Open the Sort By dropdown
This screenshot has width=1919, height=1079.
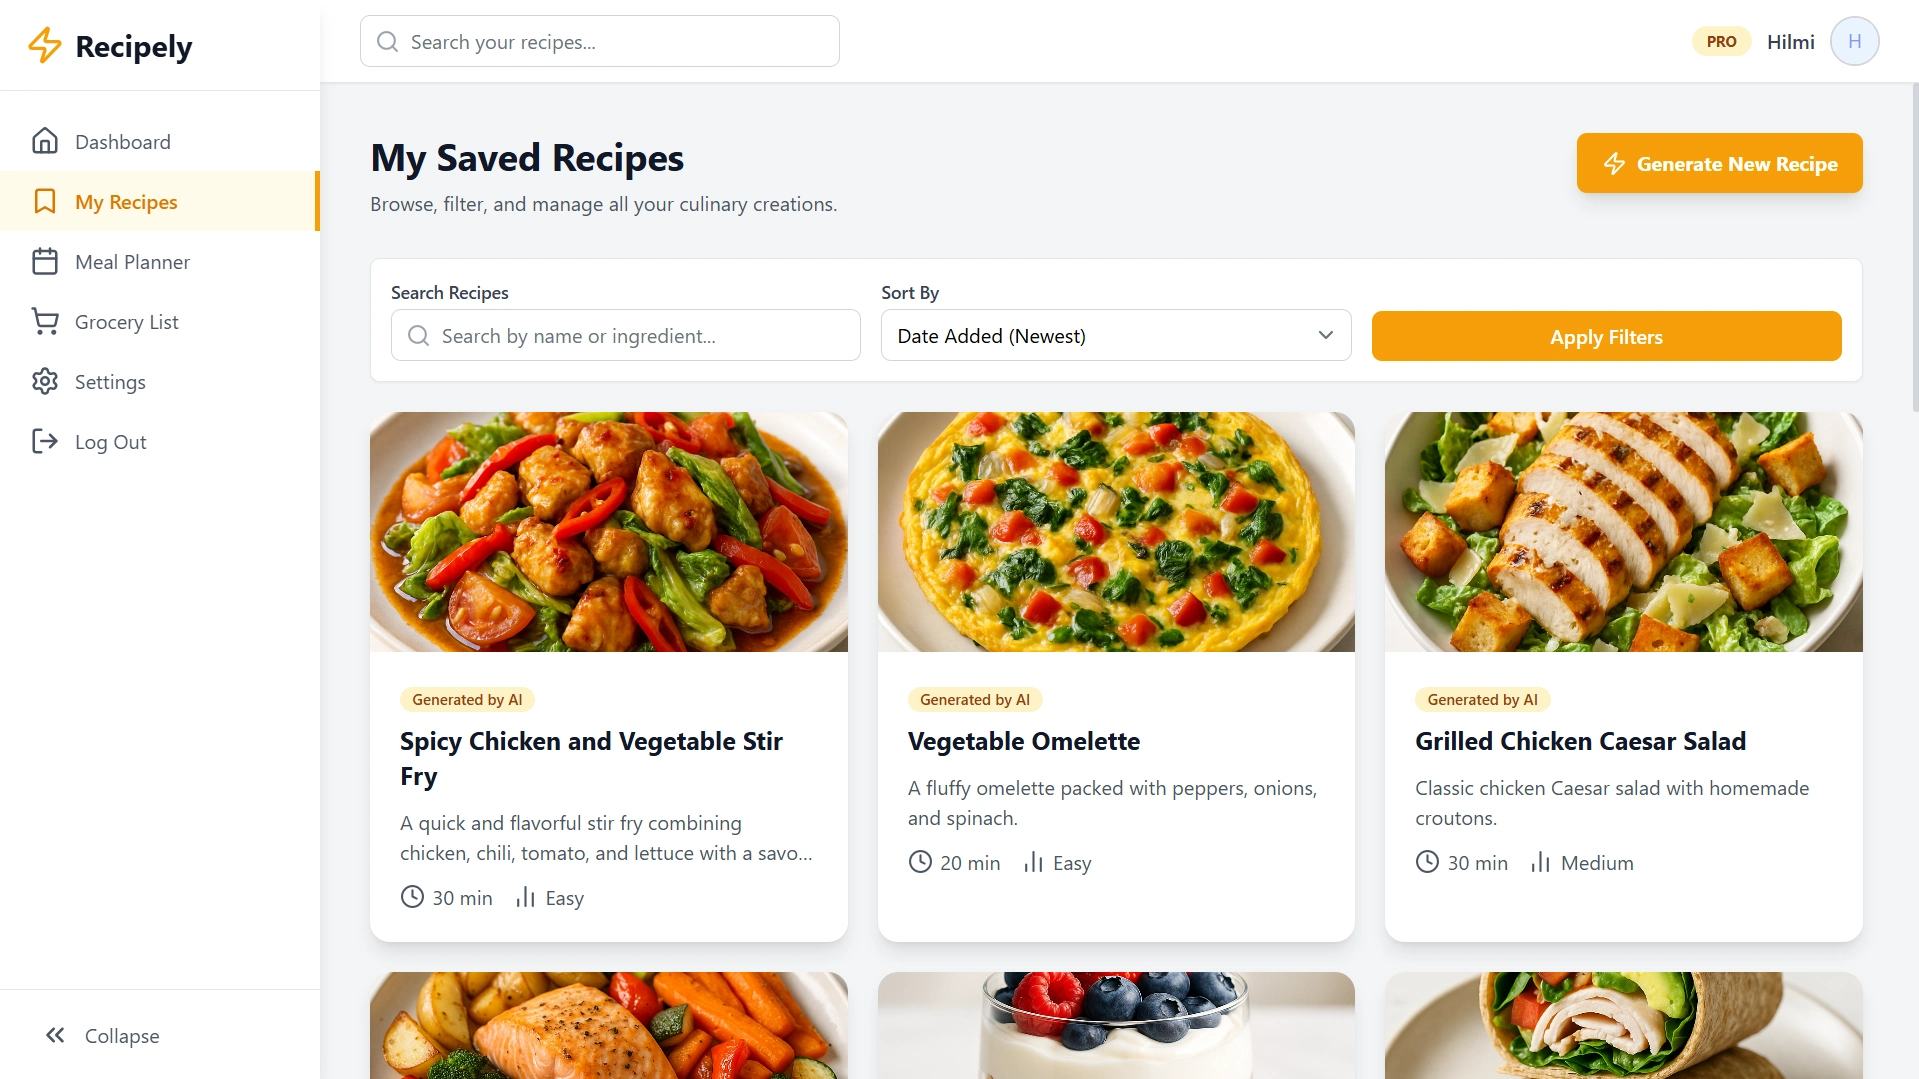[1115, 336]
